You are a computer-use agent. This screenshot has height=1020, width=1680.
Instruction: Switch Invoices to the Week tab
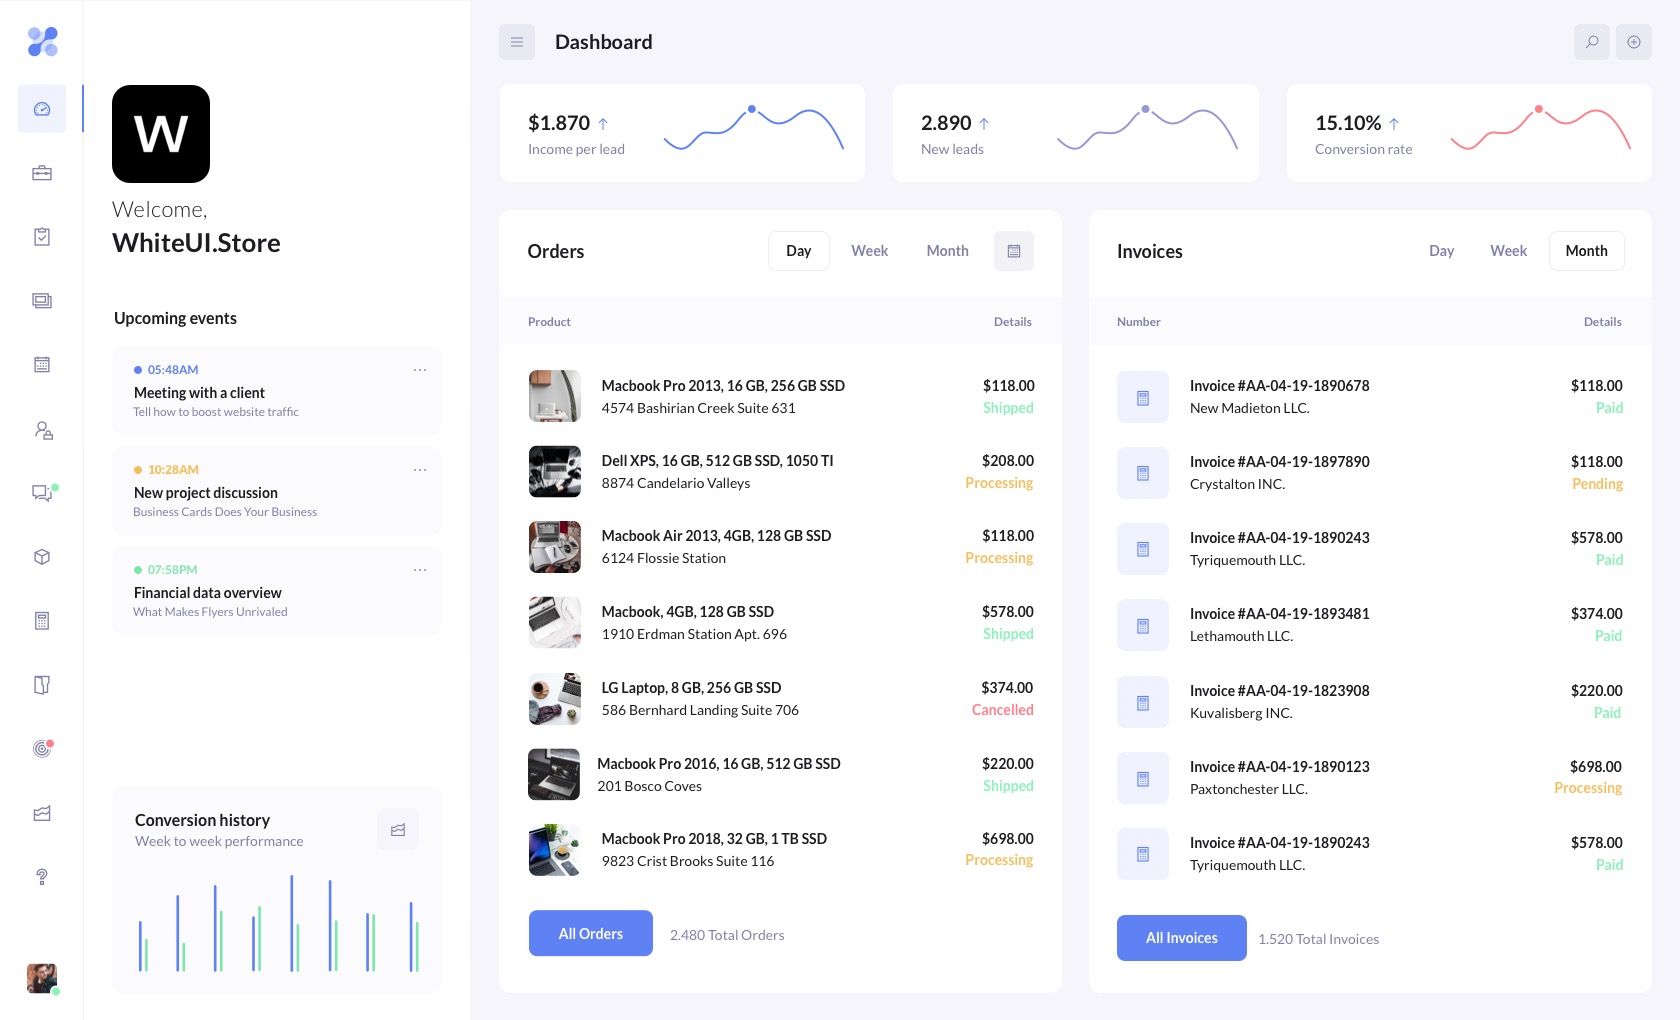(1509, 251)
